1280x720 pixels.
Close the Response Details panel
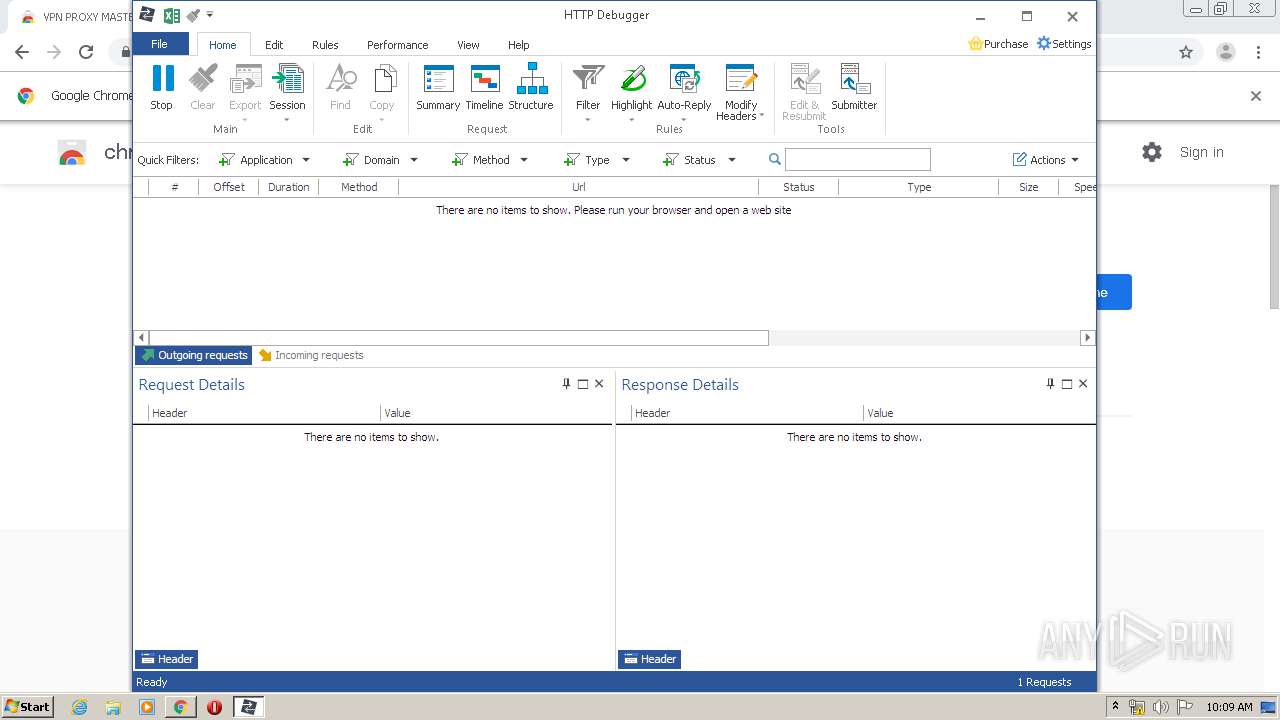[1083, 384]
